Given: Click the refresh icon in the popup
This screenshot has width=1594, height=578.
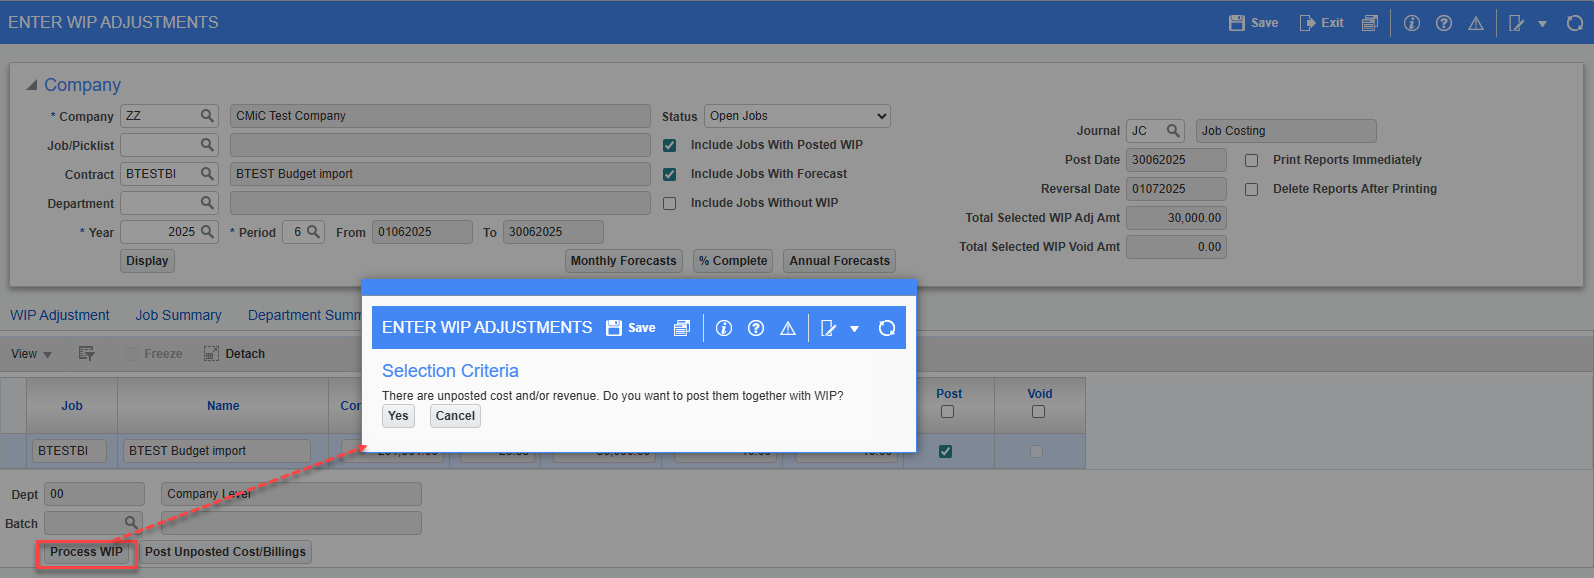Looking at the screenshot, I should [887, 328].
